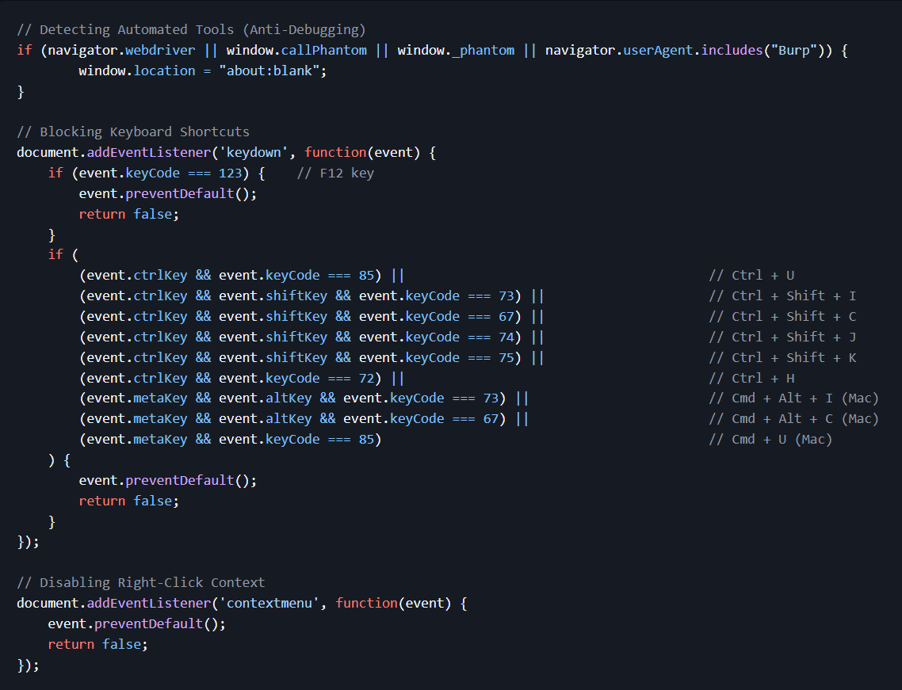Click the "Detecting Automated Tools" comment line
This screenshot has width=902, height=690.
point(191,30)
